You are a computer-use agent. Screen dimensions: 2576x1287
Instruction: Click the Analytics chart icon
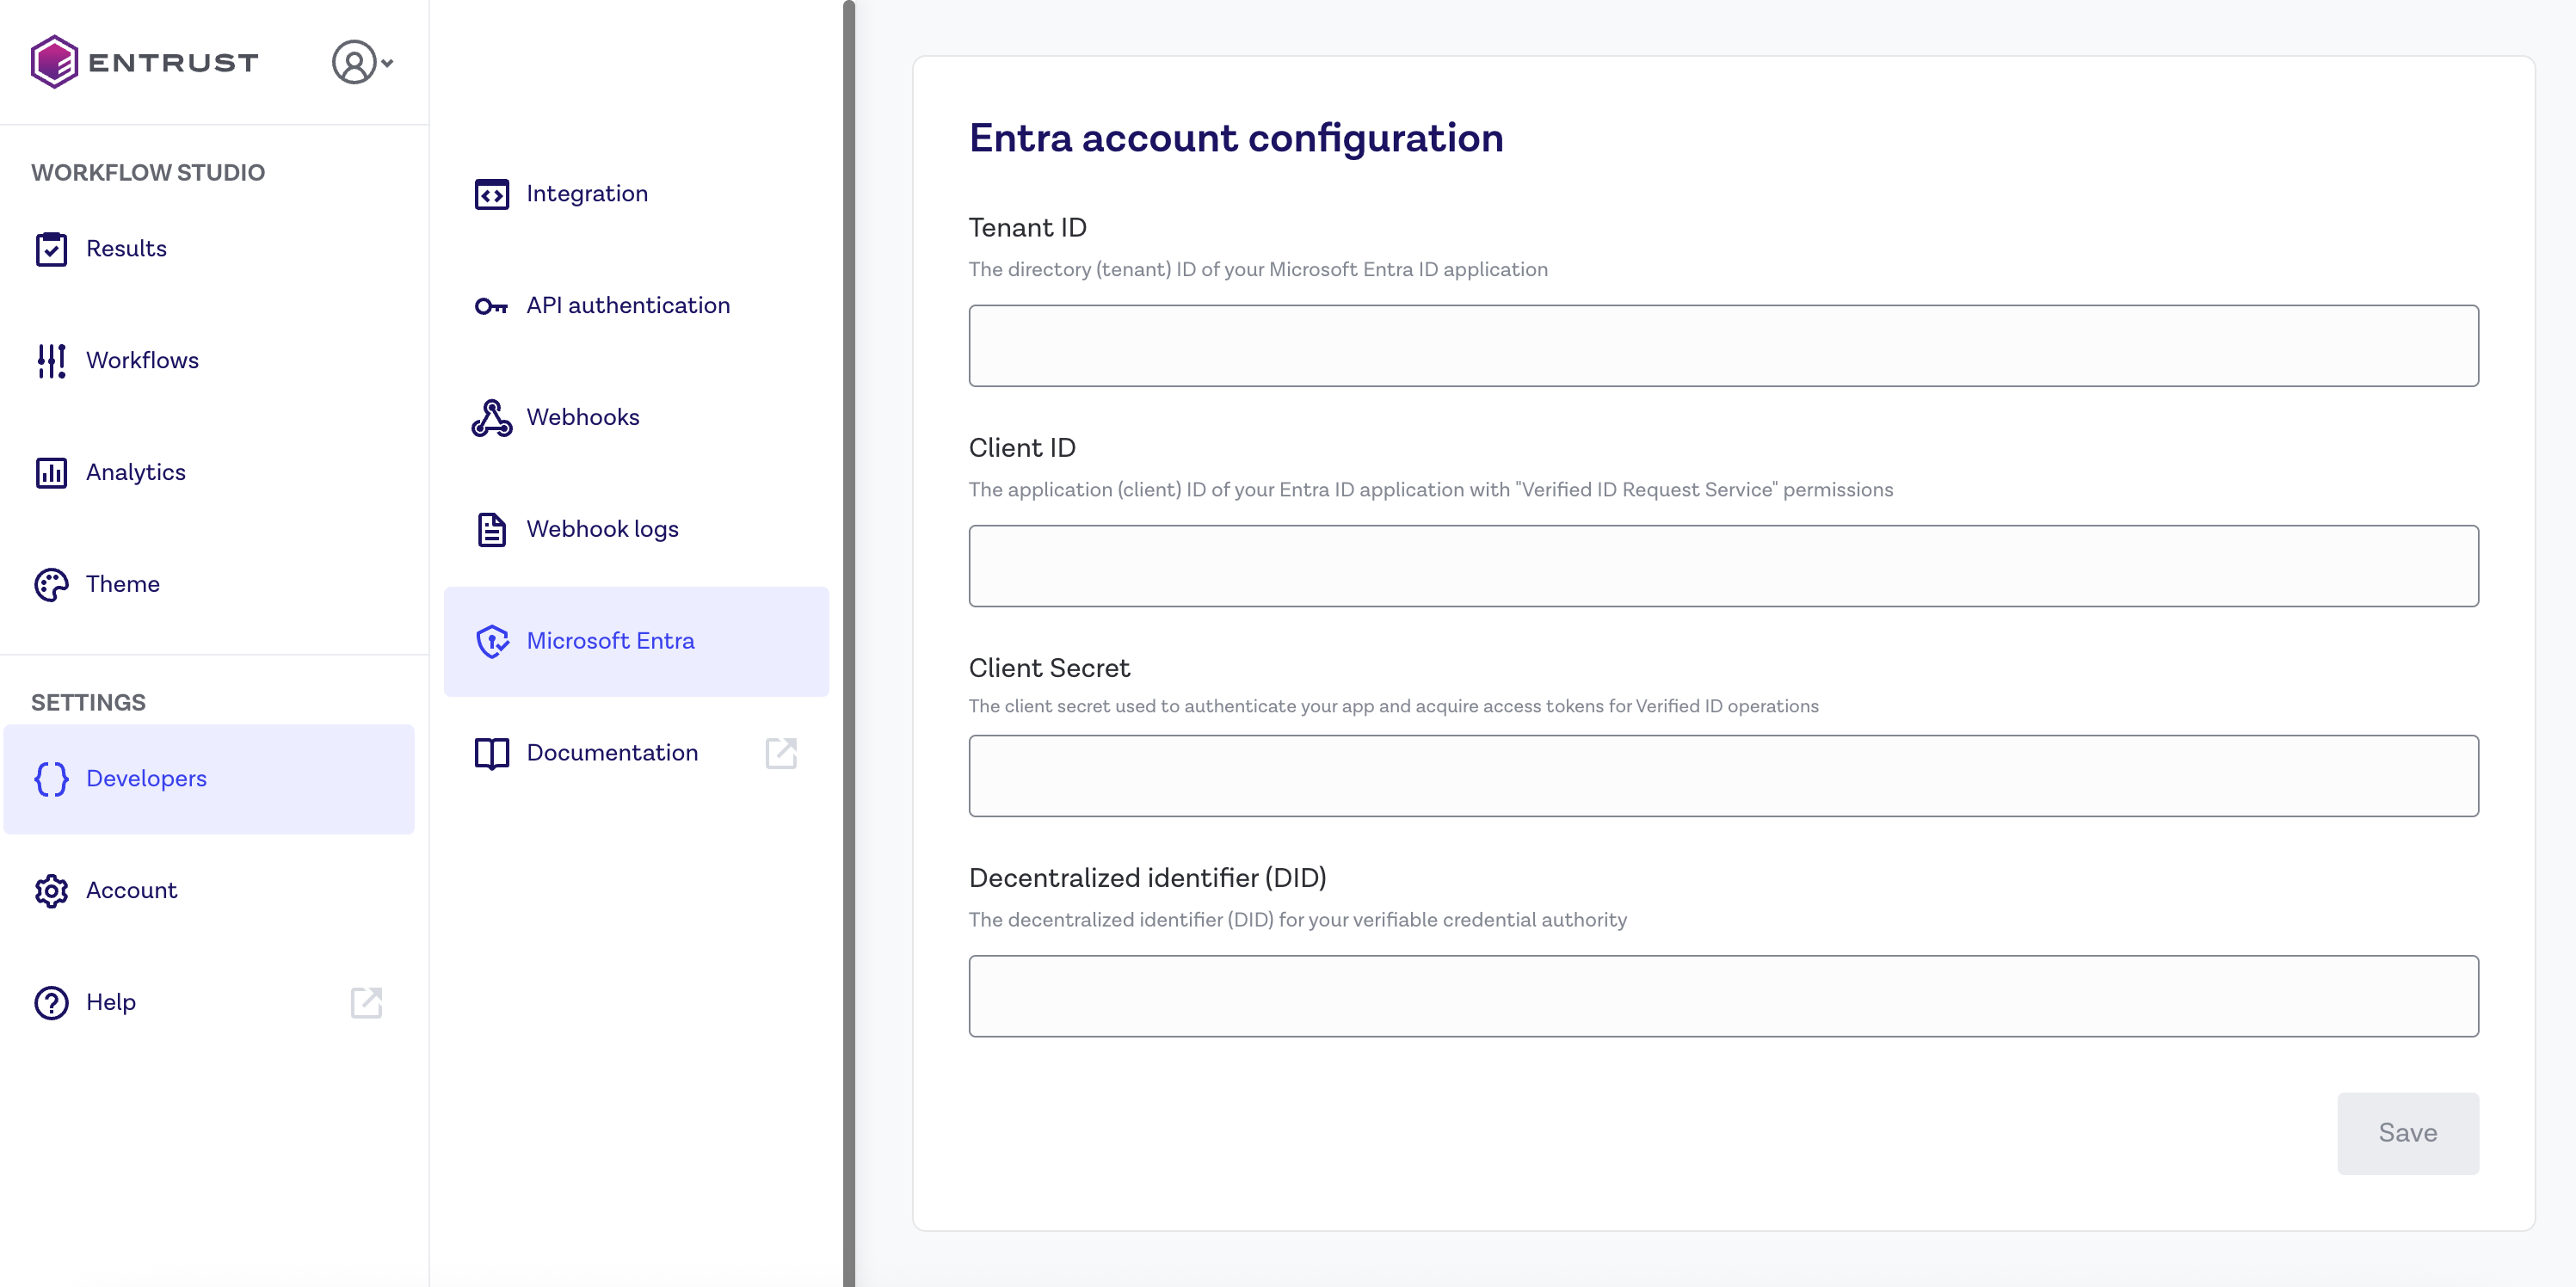[x=51, y=473]
